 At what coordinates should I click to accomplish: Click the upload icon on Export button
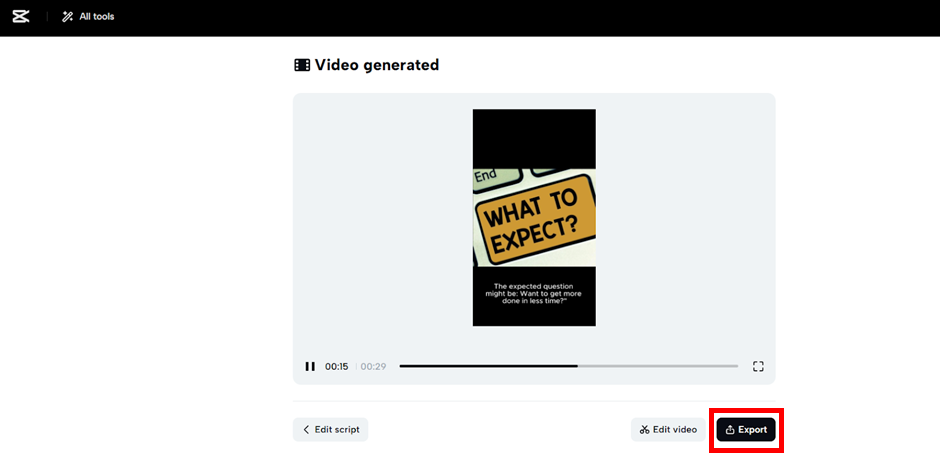pyautogui.click(x=730, y=430)
